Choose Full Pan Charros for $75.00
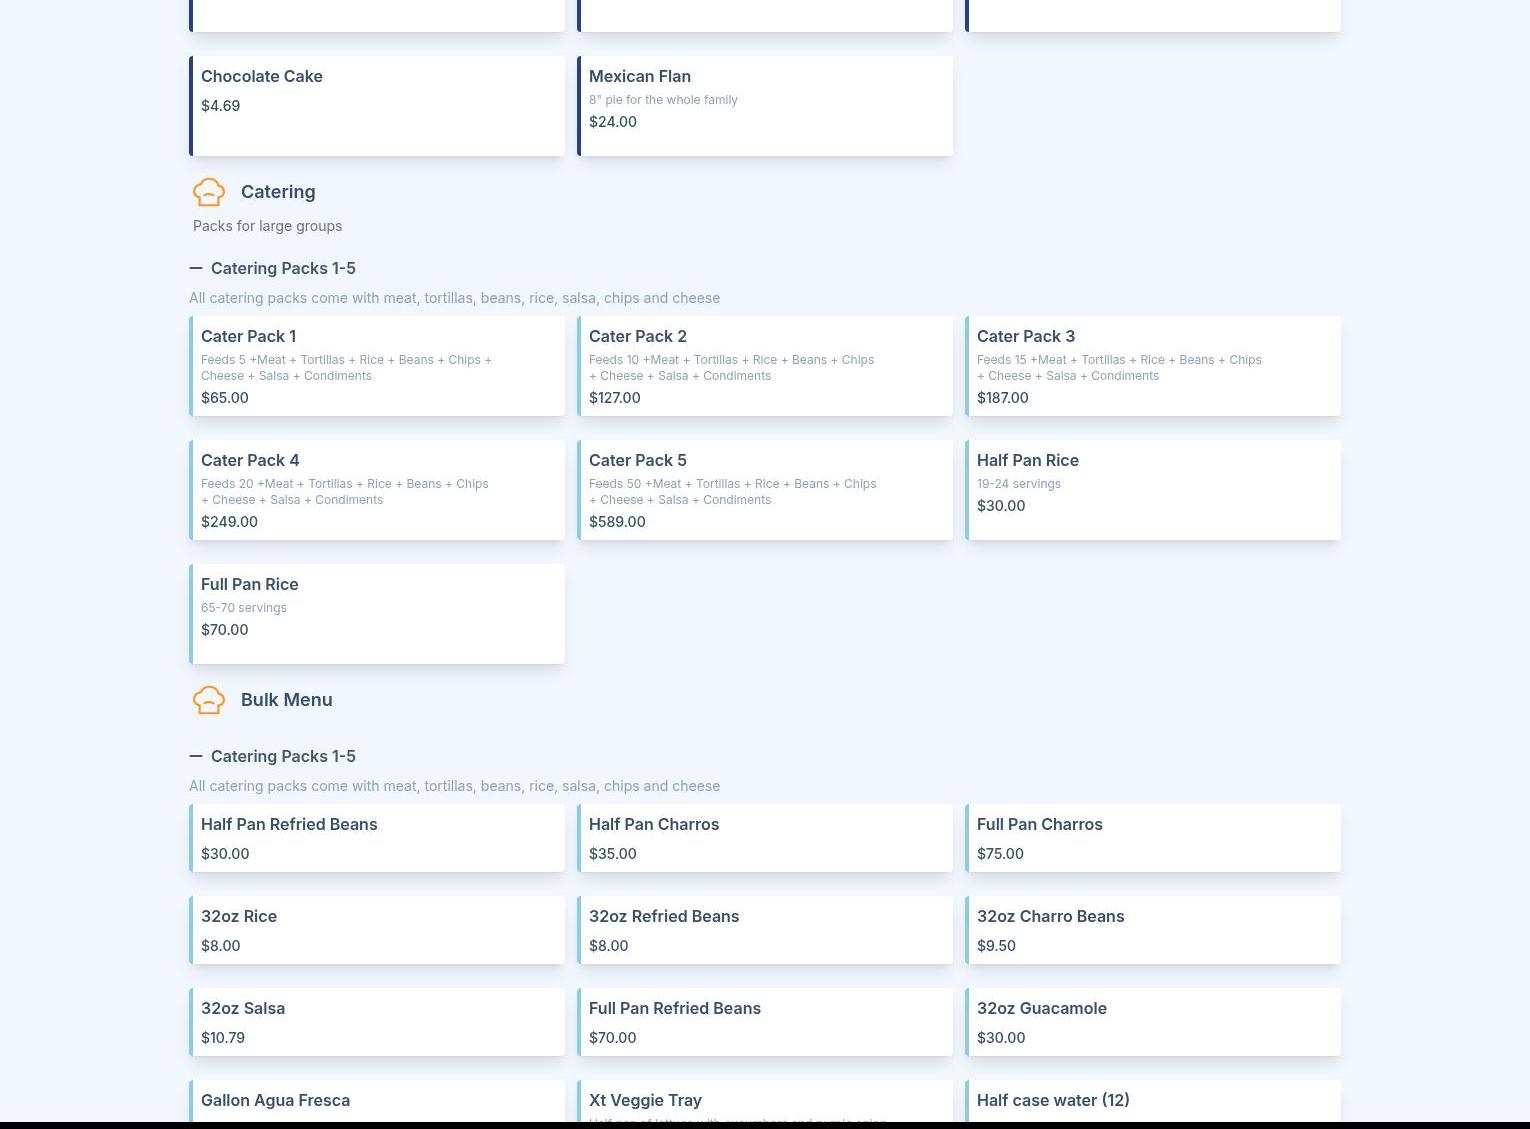This screenshot has width=1530, height=1129. click(1153, 838)
